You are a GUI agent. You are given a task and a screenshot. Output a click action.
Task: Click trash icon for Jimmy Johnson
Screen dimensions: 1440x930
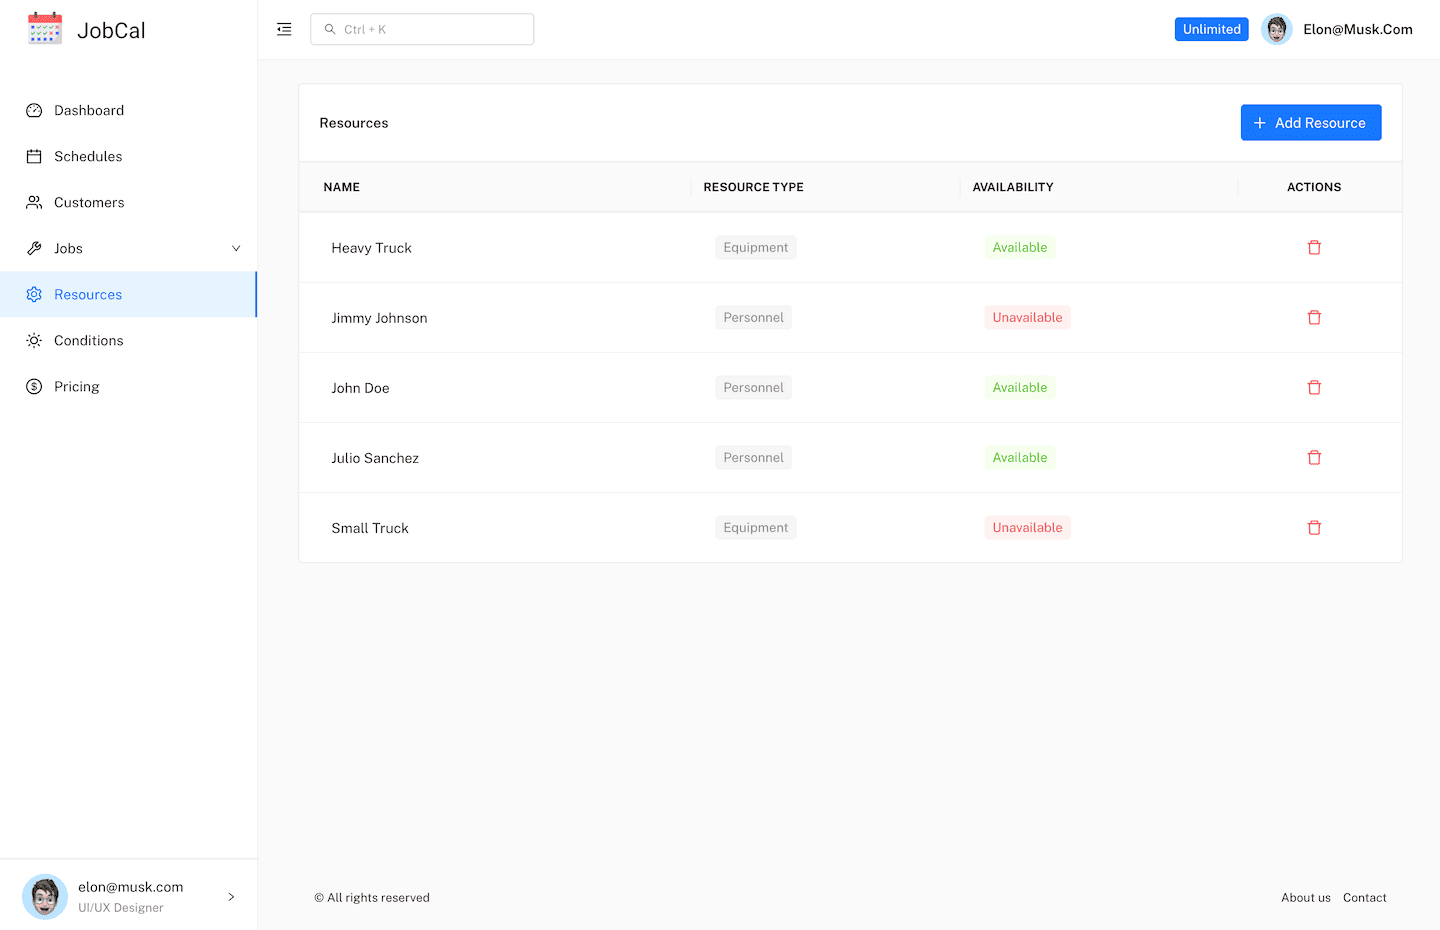1314,318
